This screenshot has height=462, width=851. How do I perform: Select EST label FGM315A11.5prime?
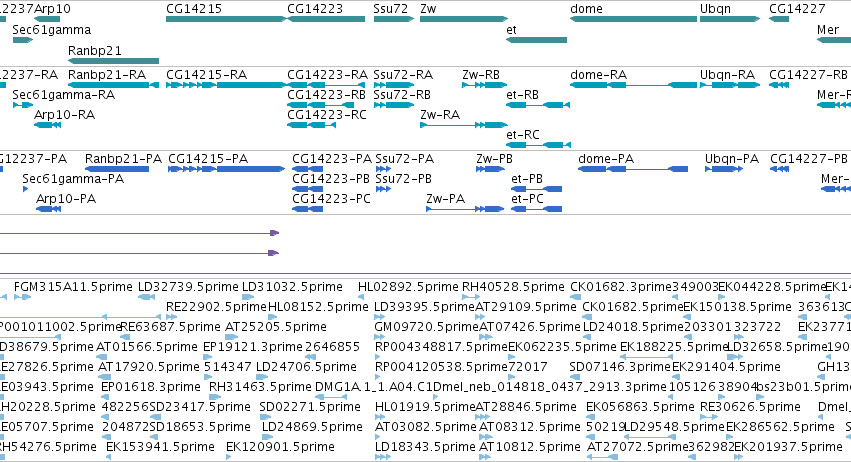coord(73,287)
